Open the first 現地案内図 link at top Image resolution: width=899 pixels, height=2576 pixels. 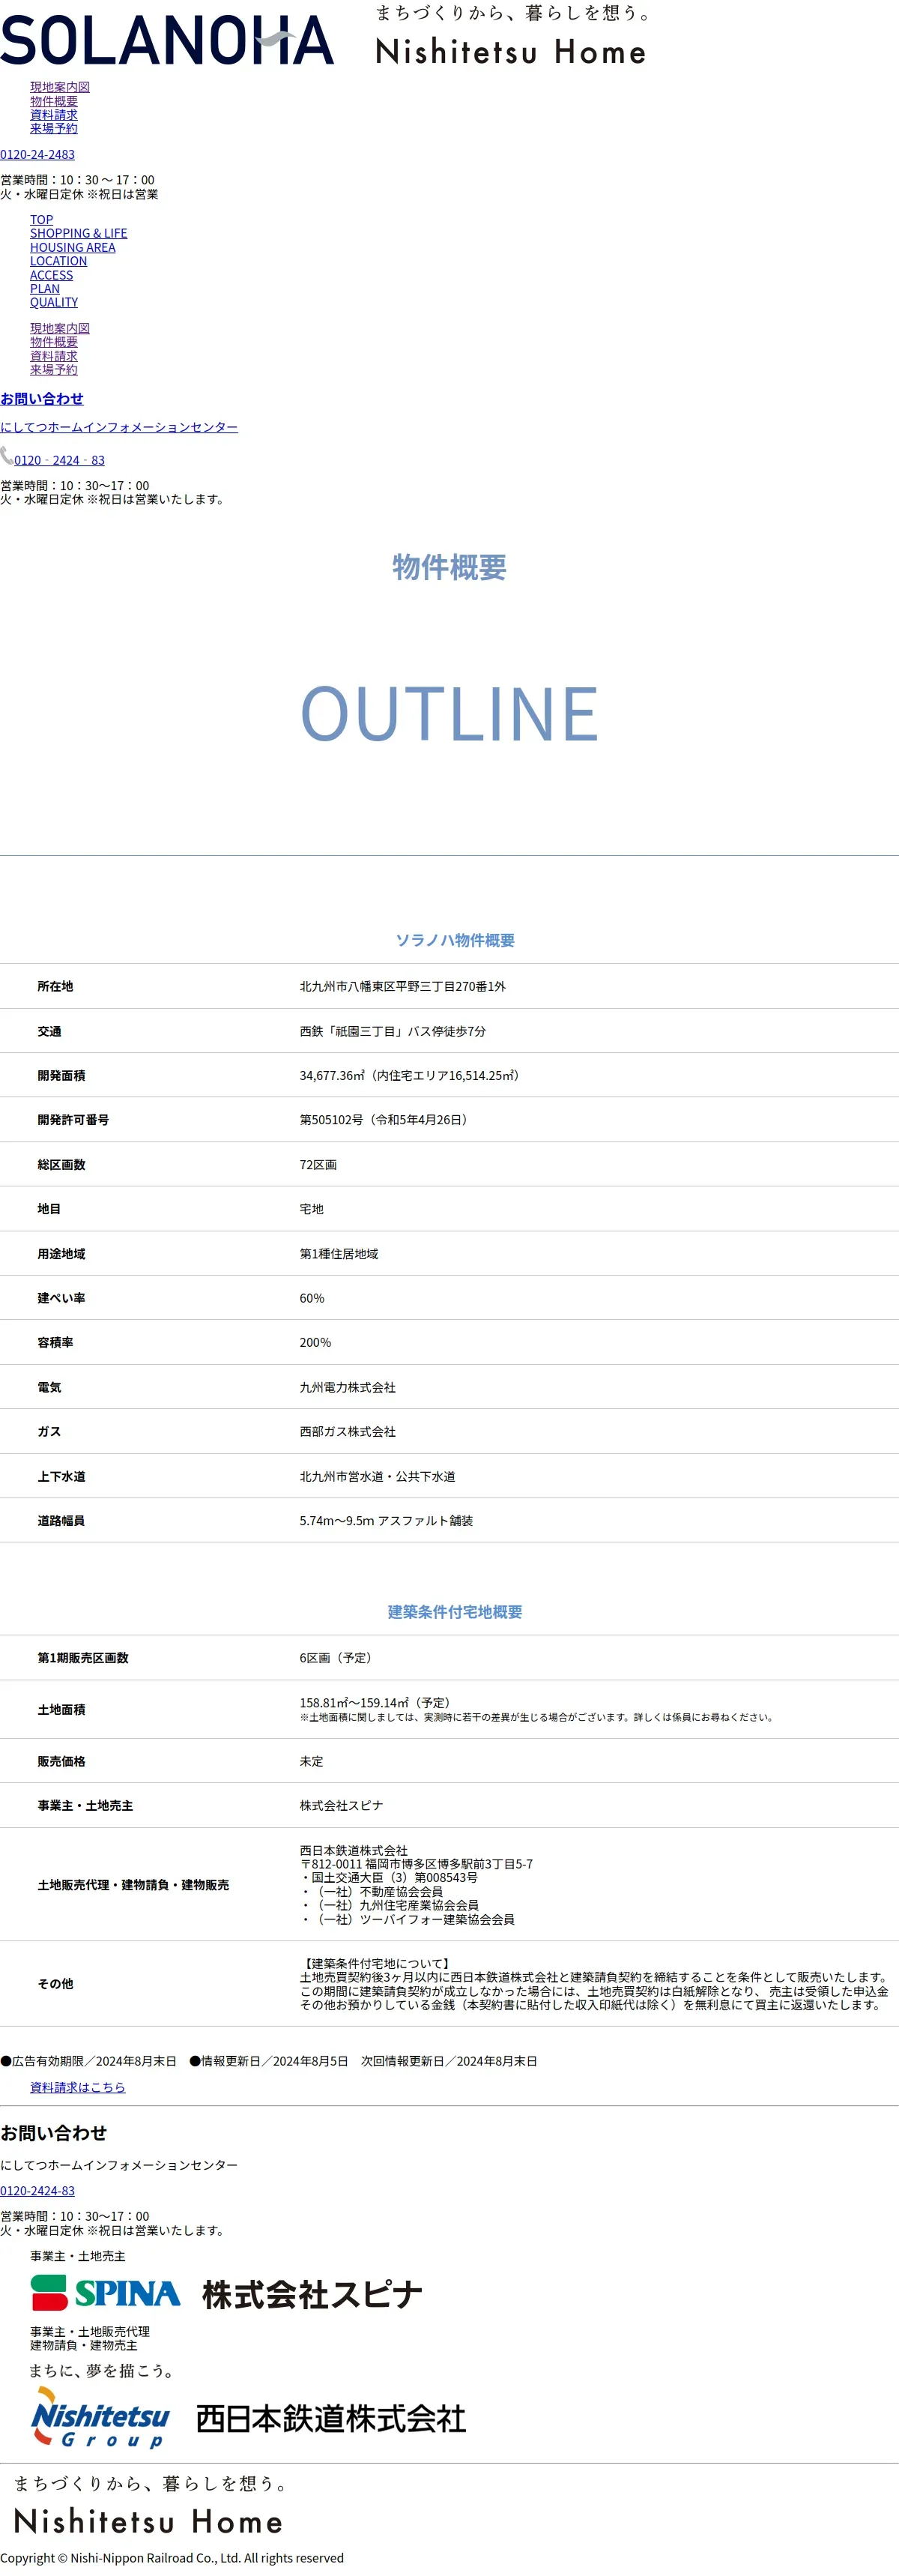pyautogui.click(x=60, y=87)
